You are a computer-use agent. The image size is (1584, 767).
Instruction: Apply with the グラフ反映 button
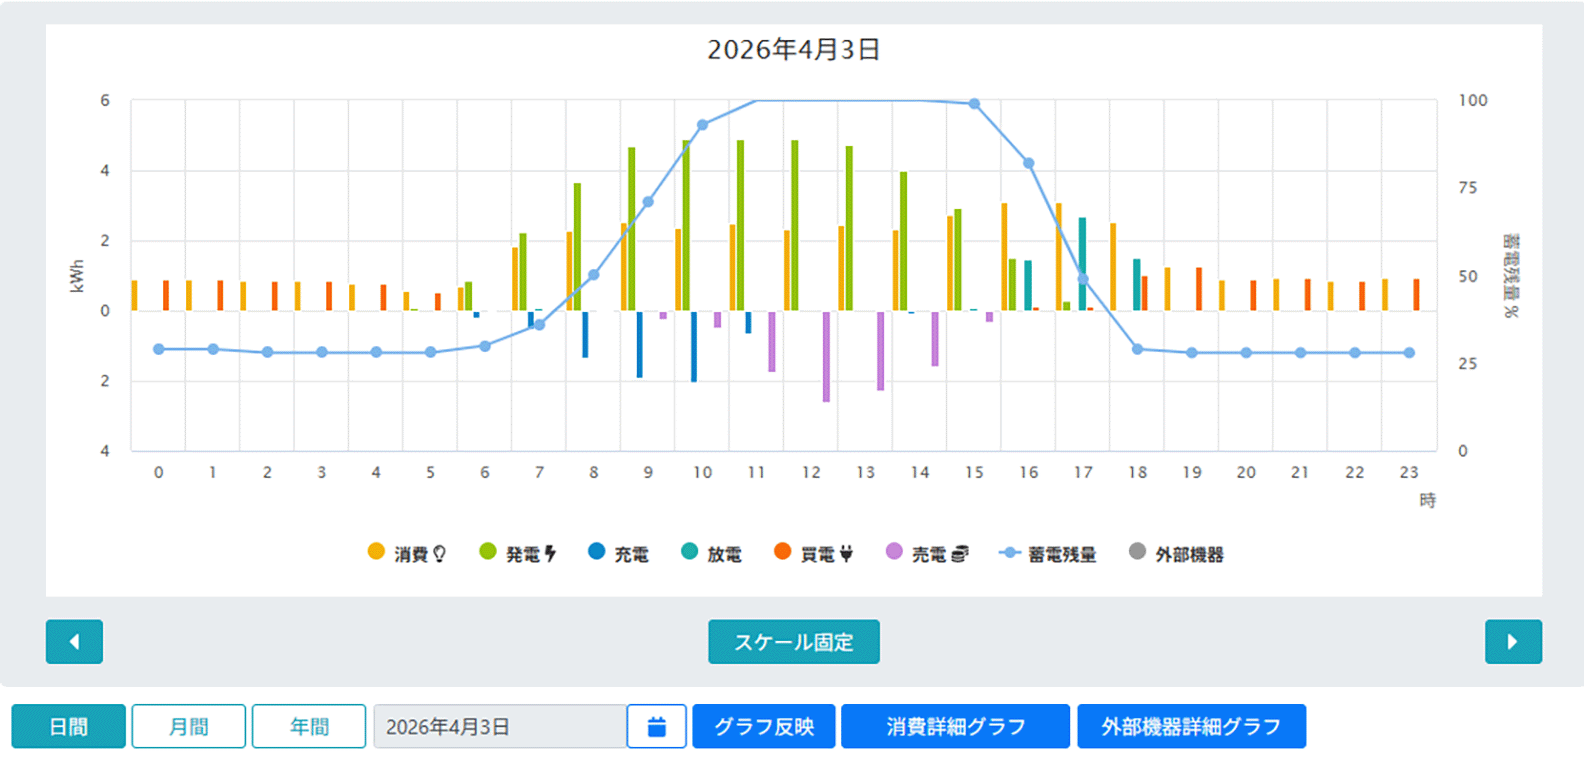pos(764,727)
